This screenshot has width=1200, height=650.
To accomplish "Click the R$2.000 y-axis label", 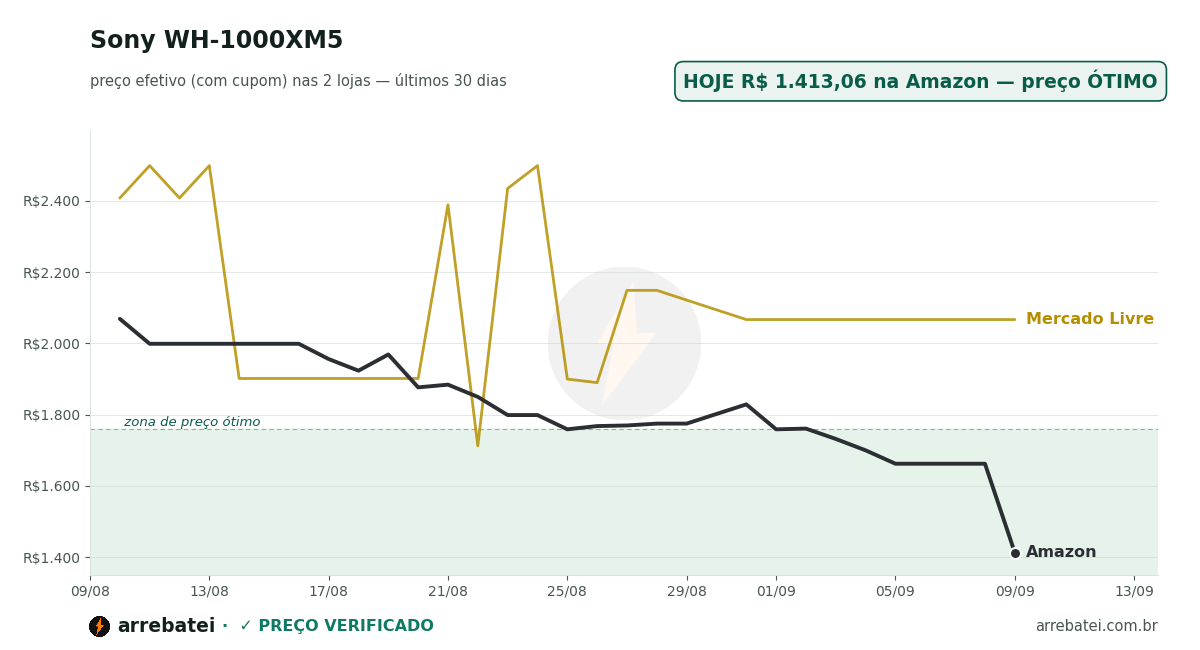I will (x=52, y=344).
